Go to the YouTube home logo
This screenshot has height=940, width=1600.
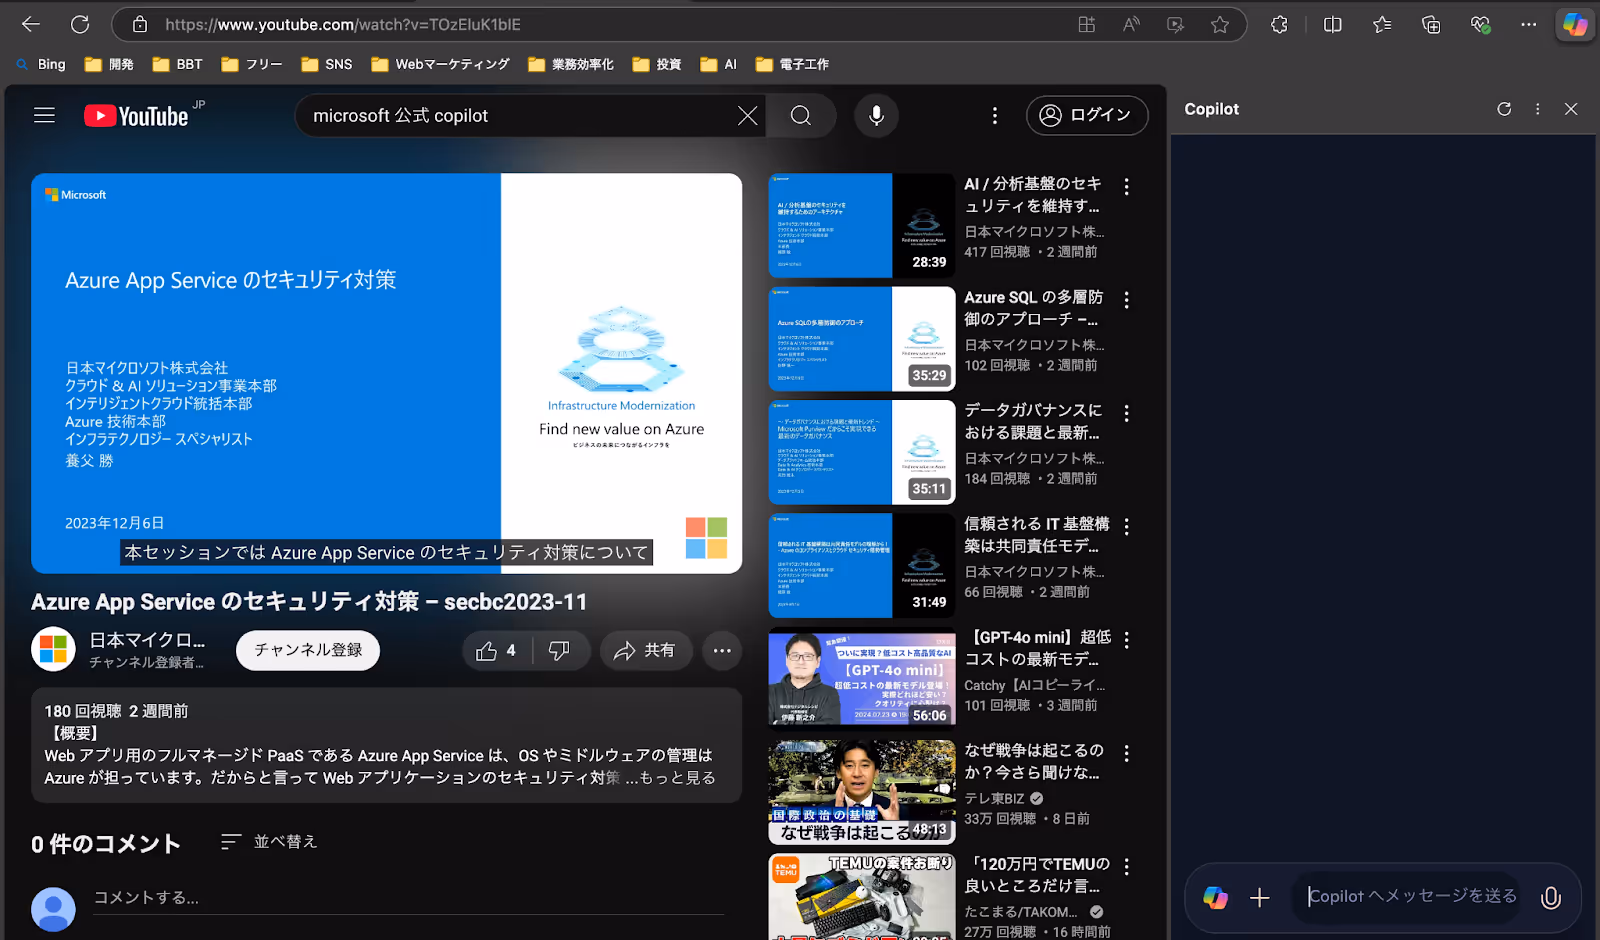[137, 116]
